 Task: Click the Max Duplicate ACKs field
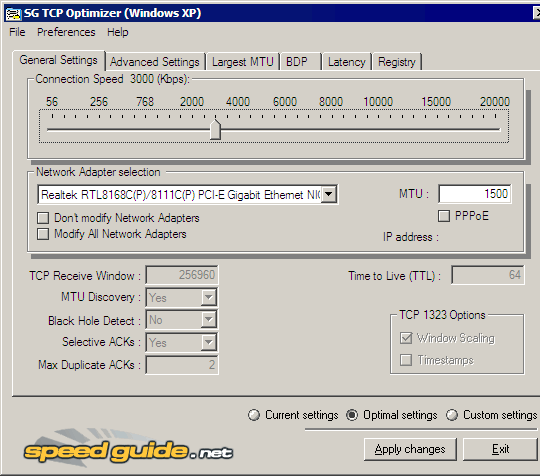[x=182, y=365]
